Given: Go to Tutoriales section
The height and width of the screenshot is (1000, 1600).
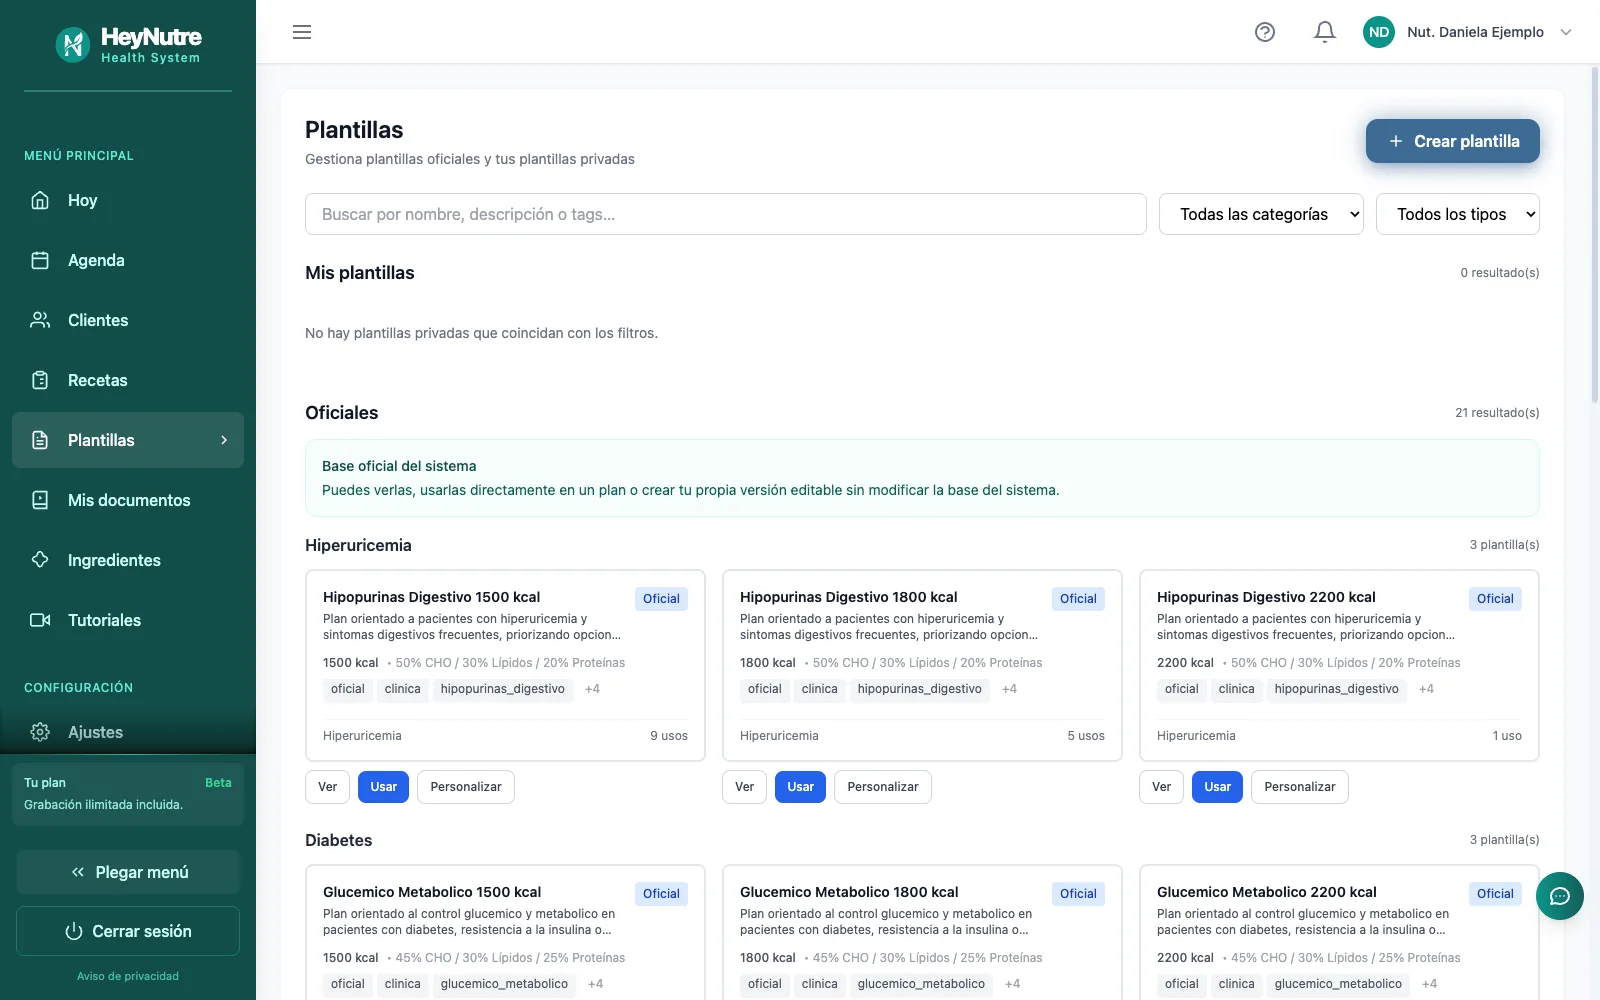Looking at the screenshot, I should pos(128,620).
